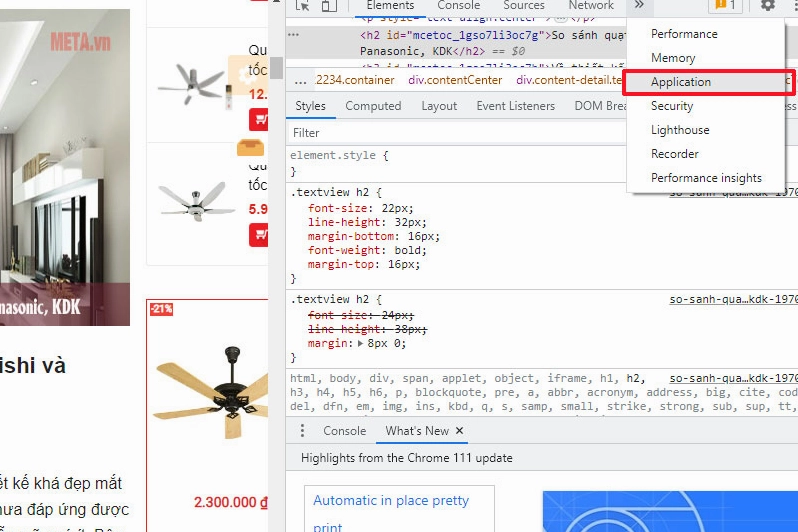Select div.content-detail breadcrumb
The width and height of the screenshot is (798, 532).
[569, 80]
